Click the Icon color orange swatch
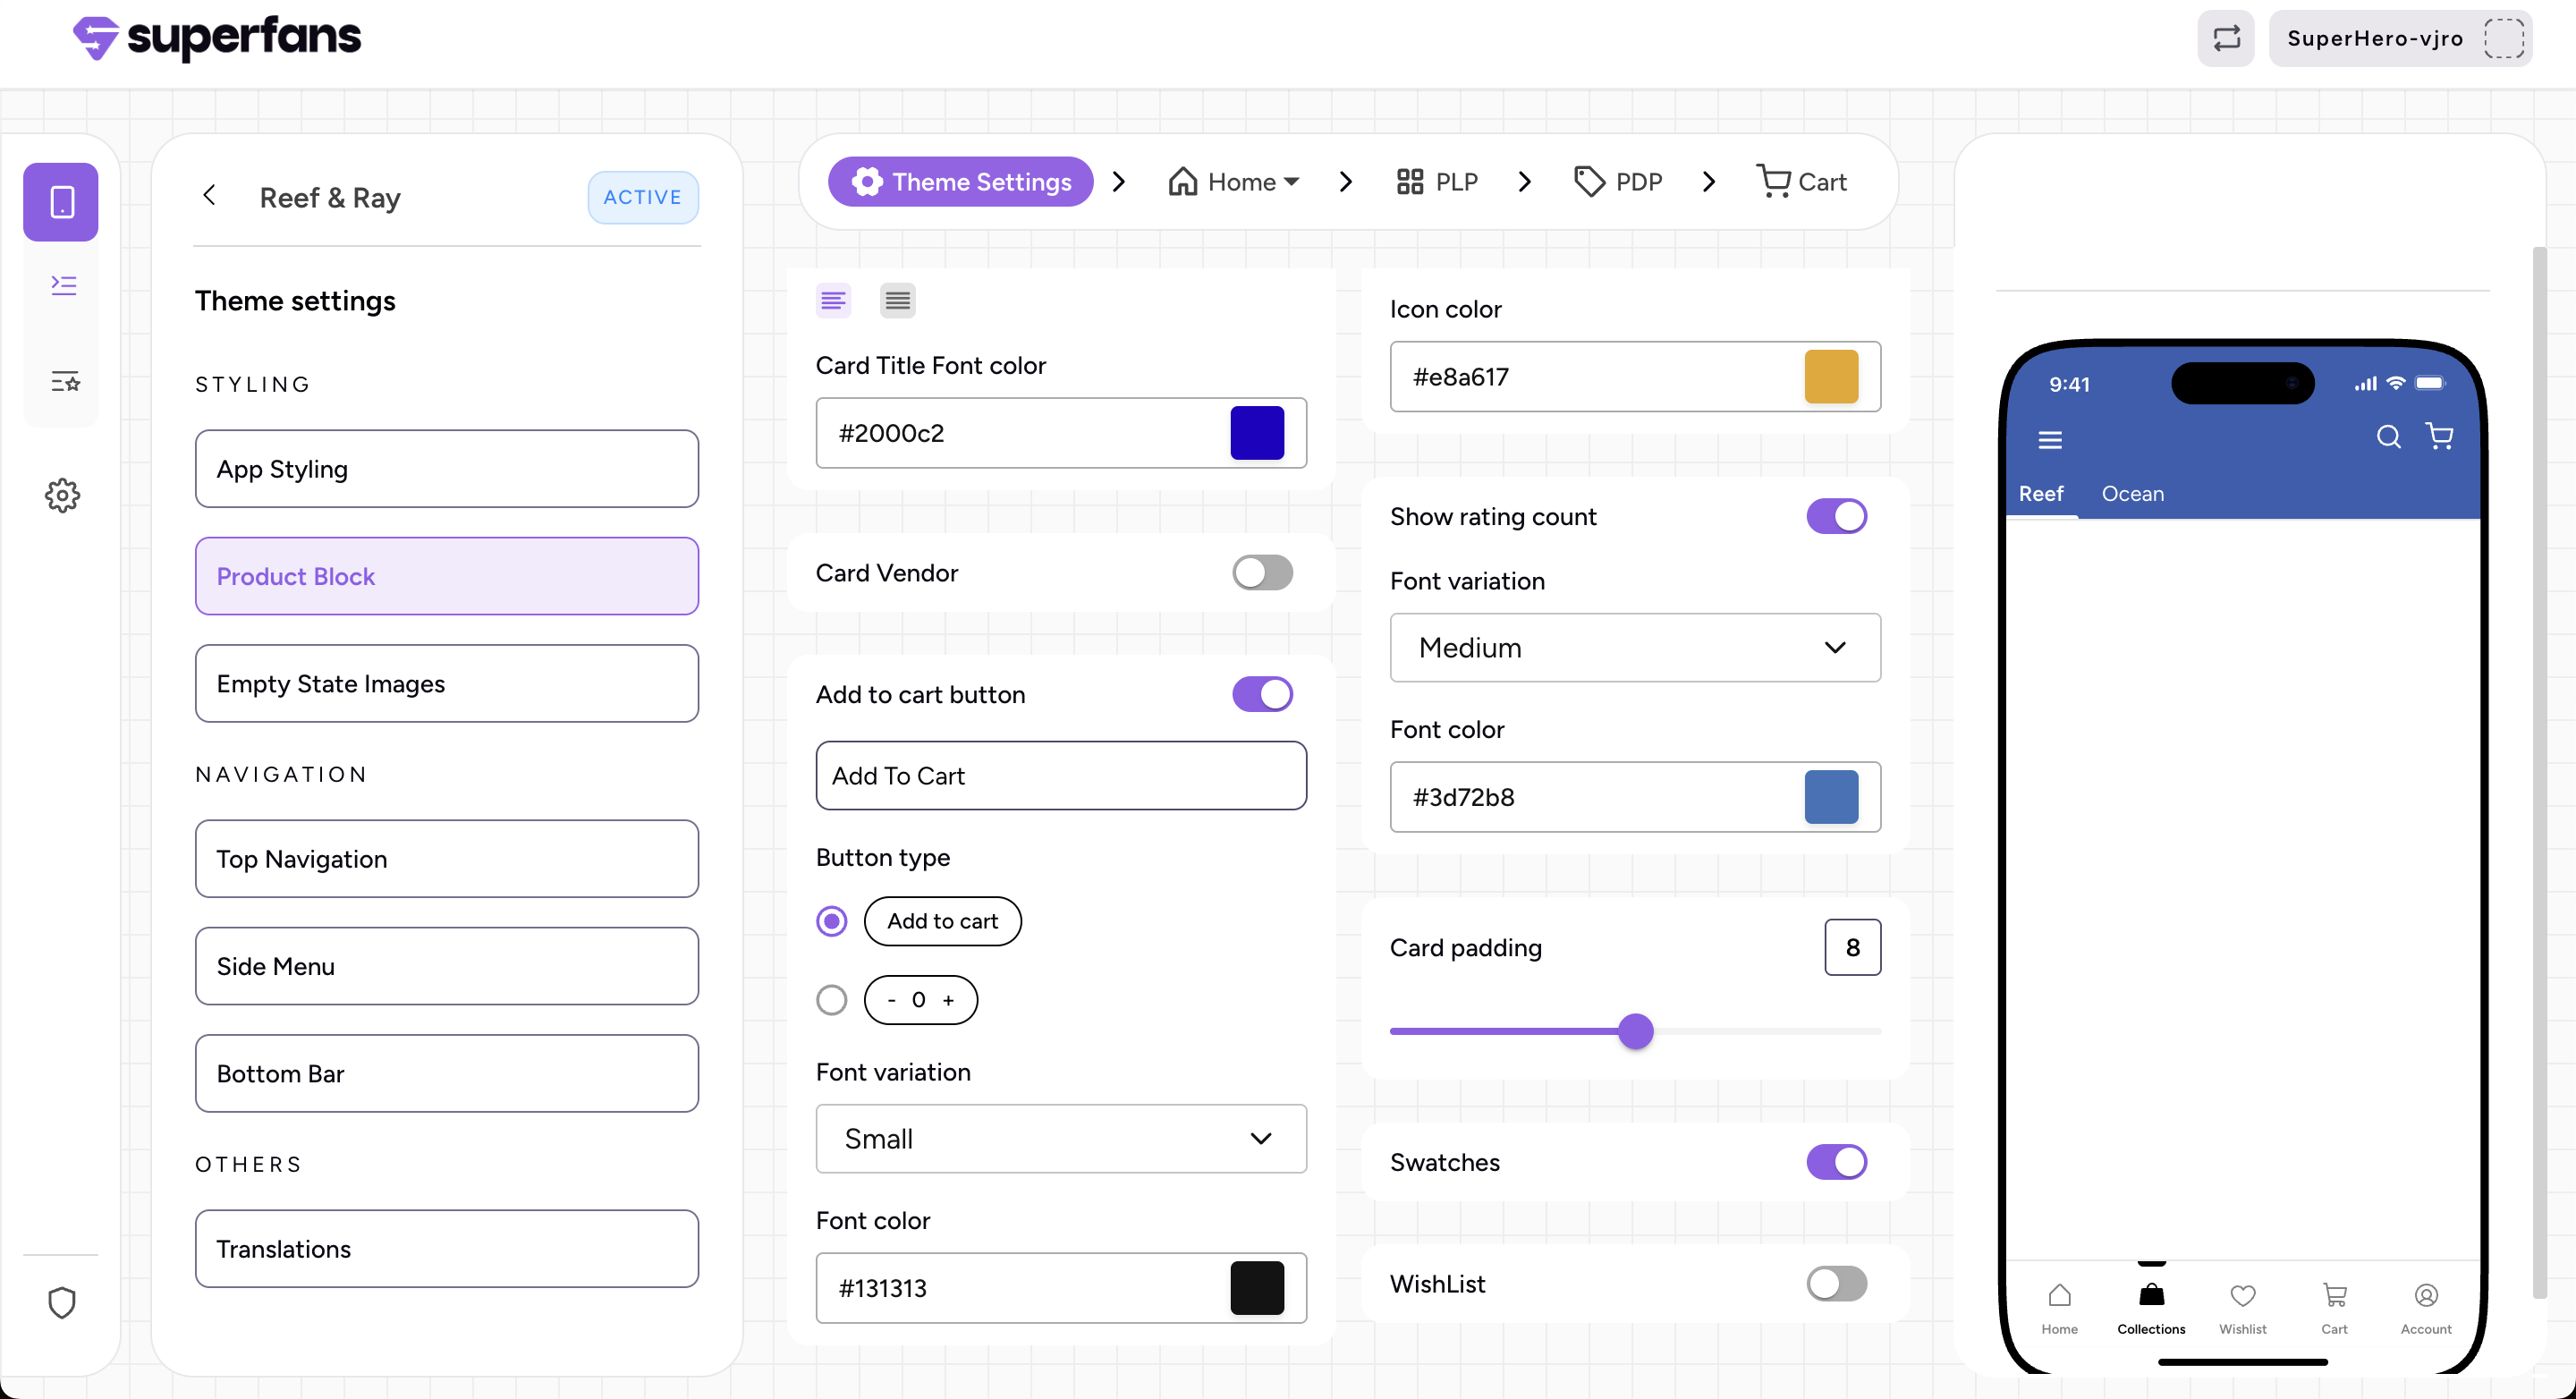Image resolution: width=2576 pixels, height=1399 pixels. (1831, 377)
